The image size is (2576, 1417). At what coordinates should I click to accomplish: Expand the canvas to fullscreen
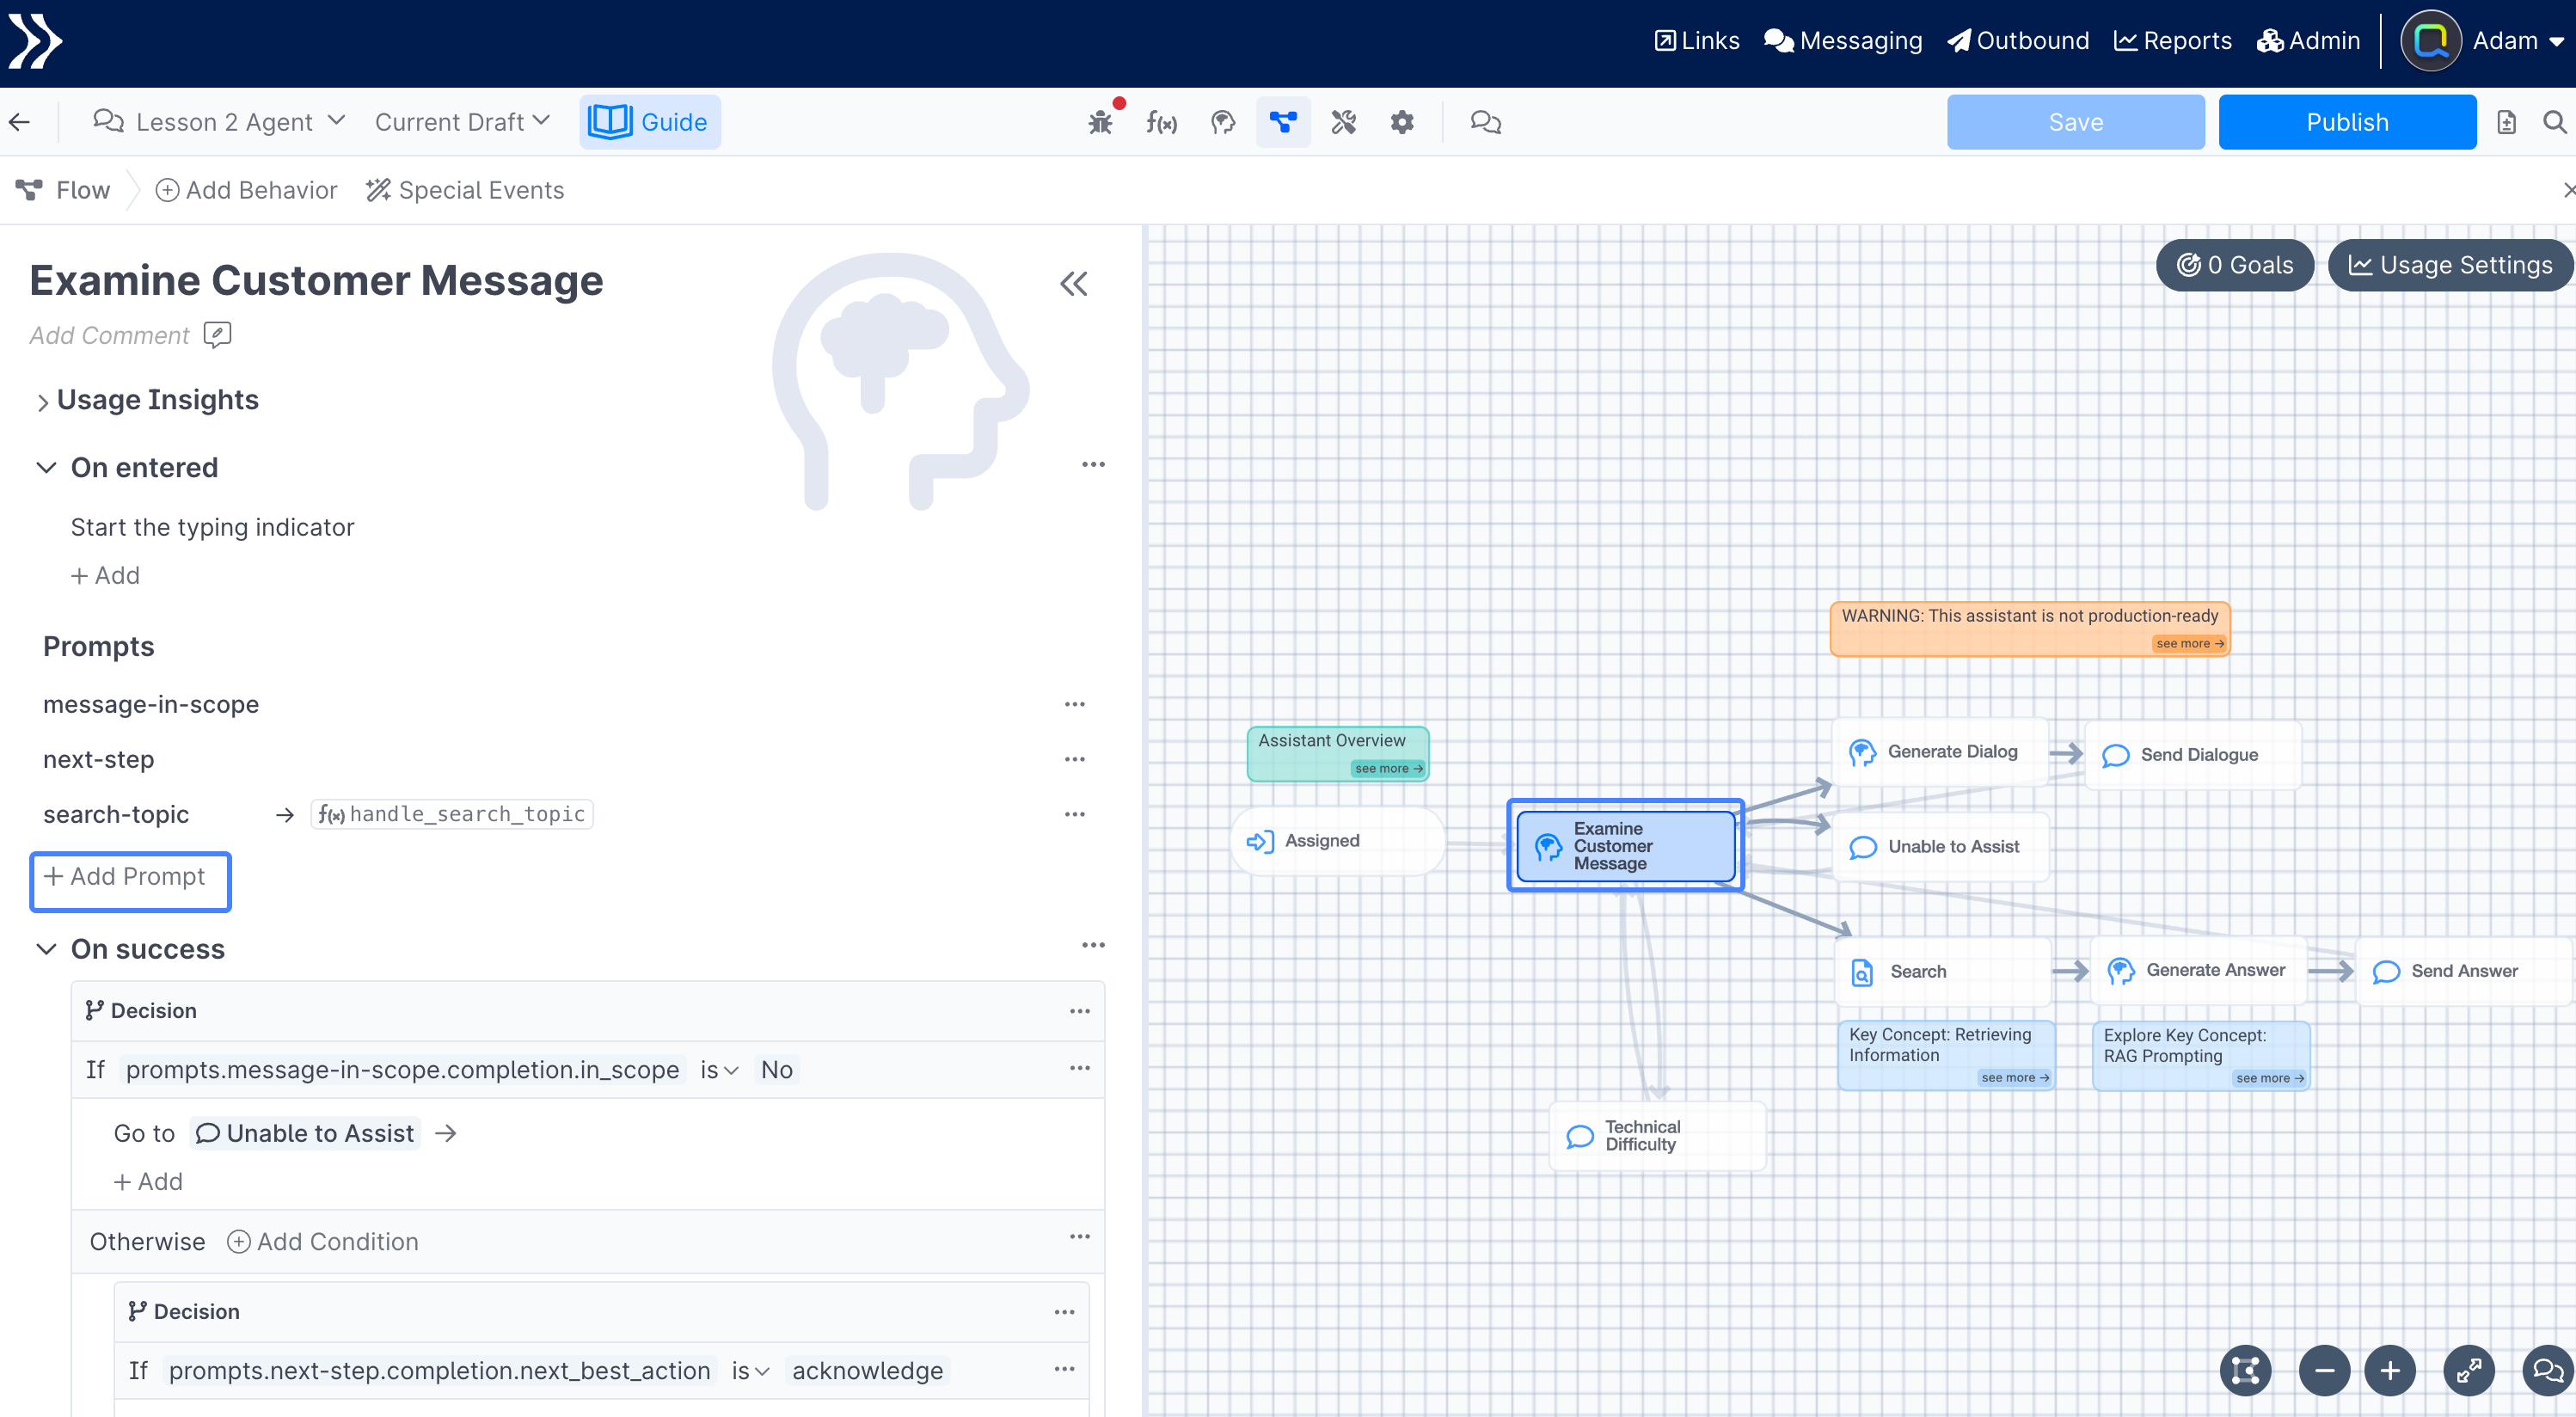click(x=2469, y=1370)
